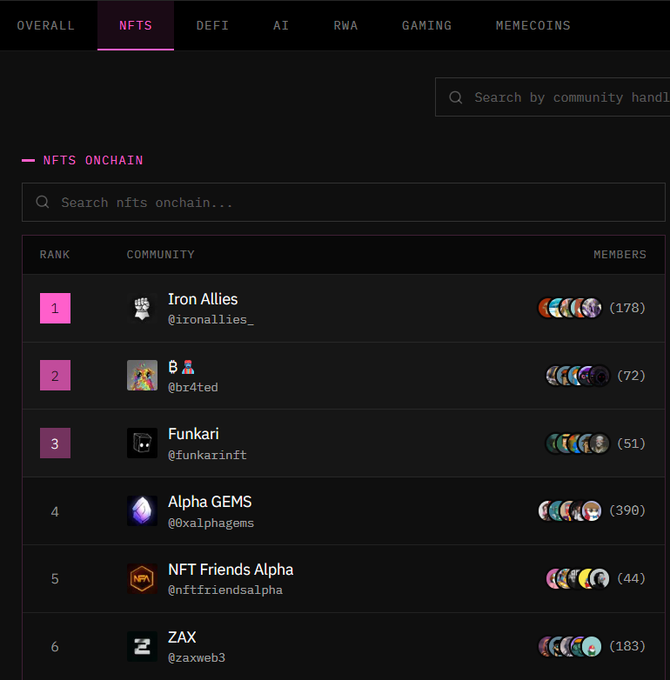Click the (178) member count
670x680 pixels.
pyautogui.click(x=627, y=308)
